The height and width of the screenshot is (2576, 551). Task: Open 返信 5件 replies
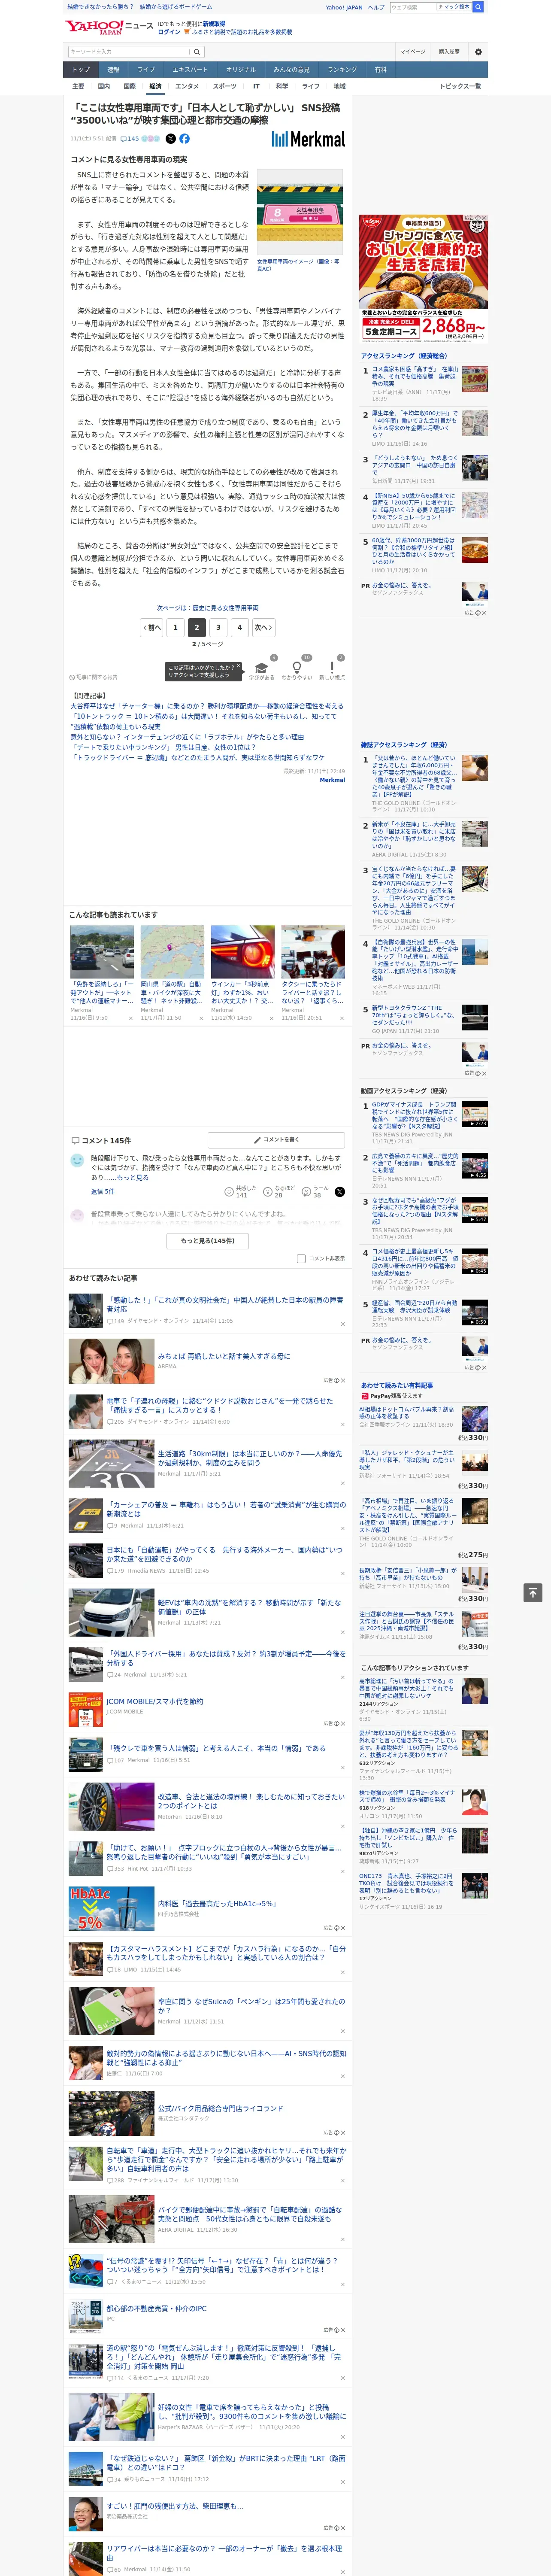(103, 1192)
